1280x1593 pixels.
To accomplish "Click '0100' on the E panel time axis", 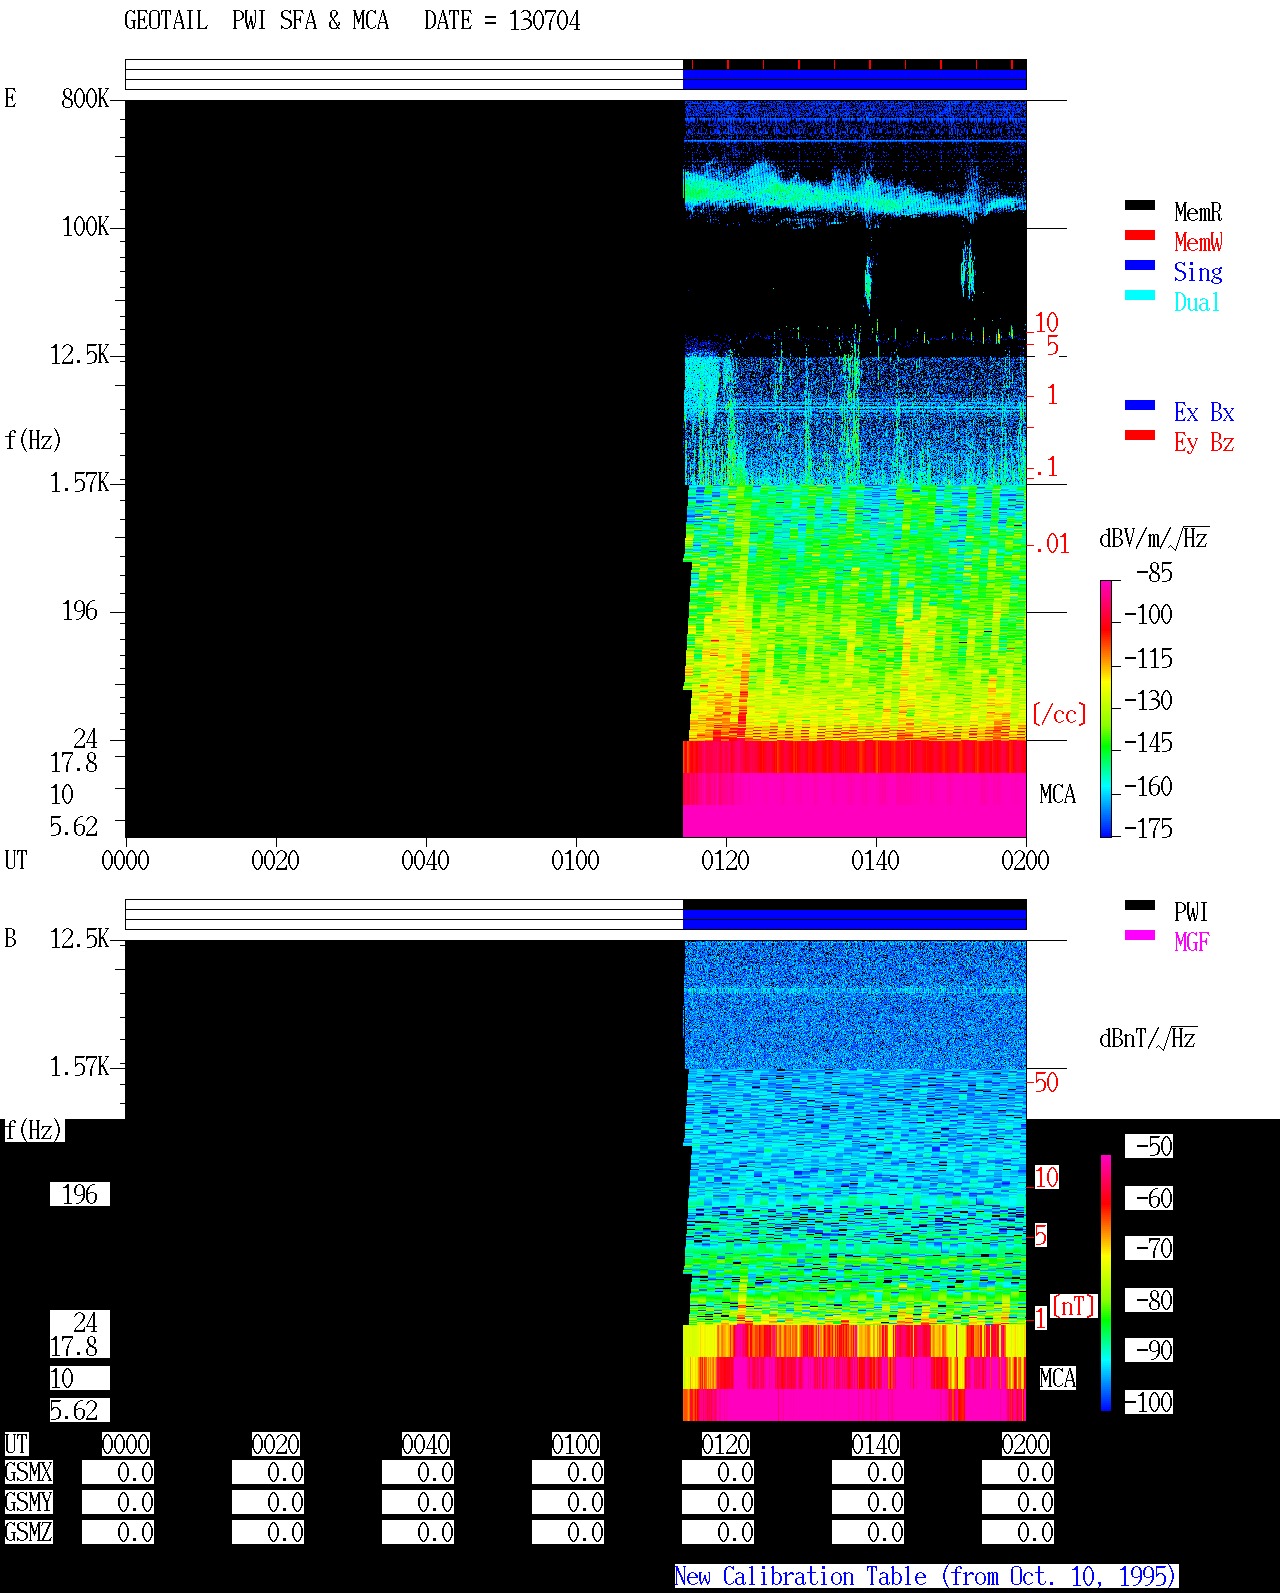I will click(x=575, y=860).
